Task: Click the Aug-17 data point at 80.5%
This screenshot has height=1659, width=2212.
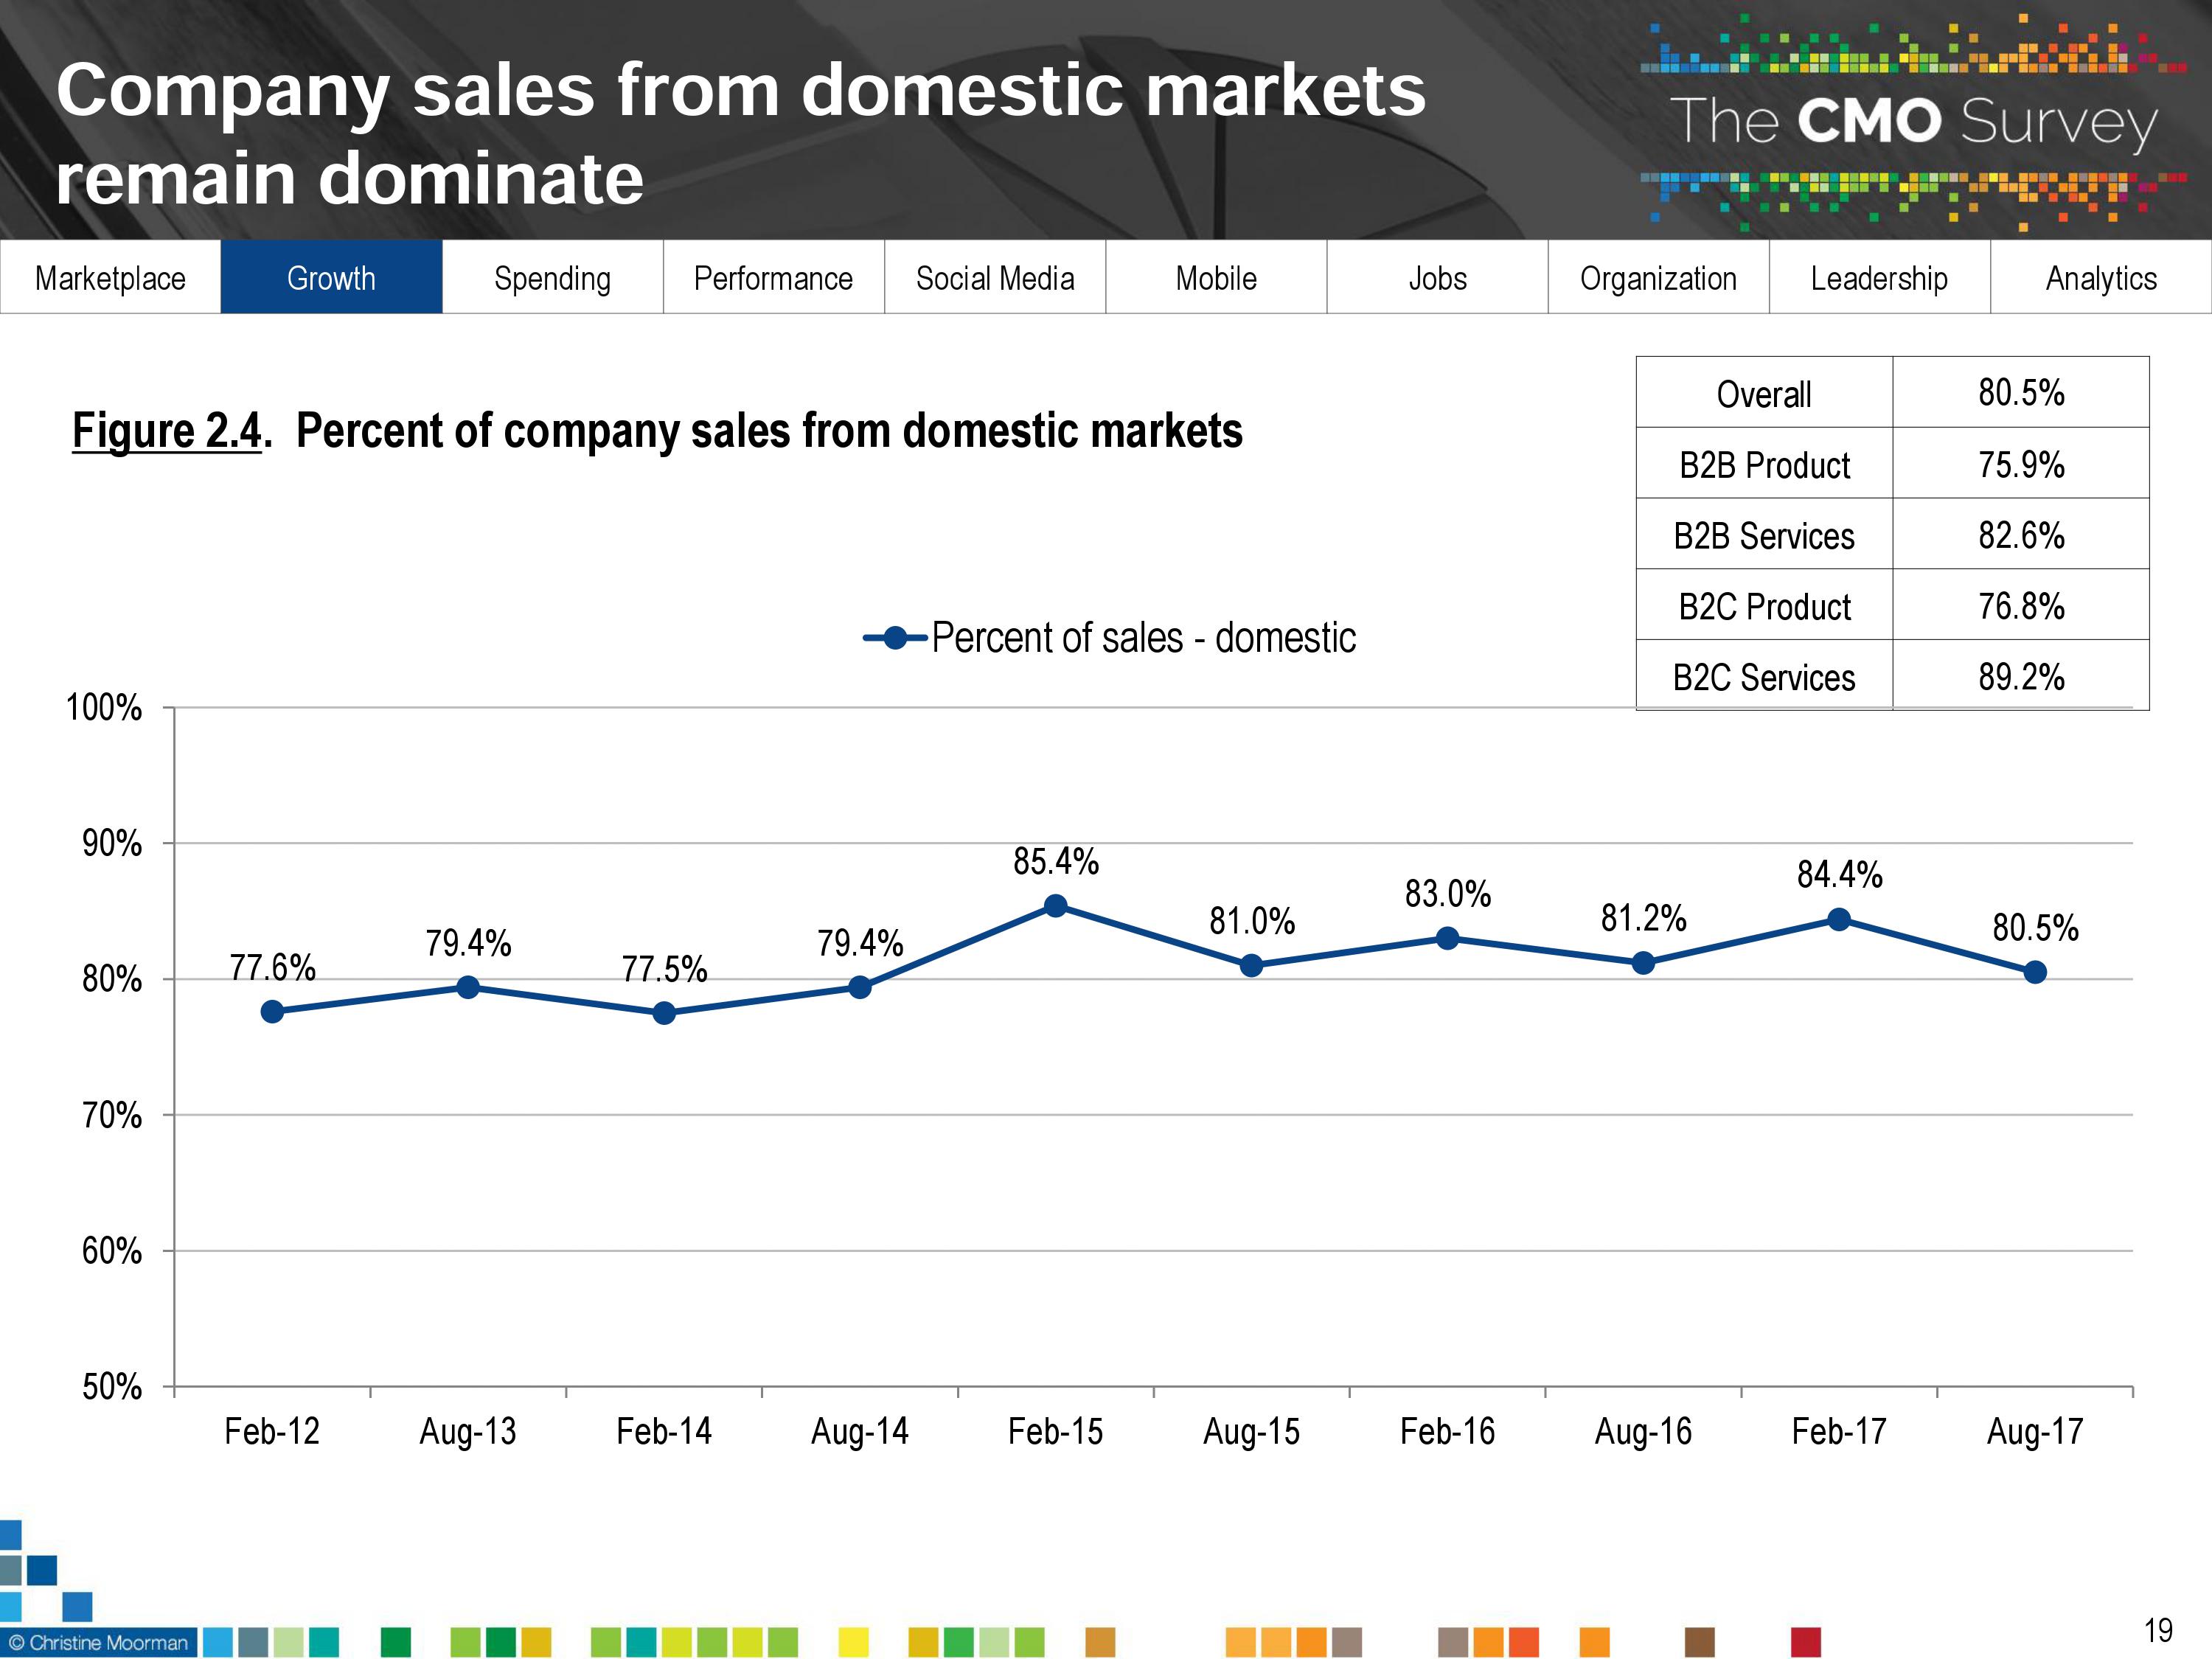Action: tap(2034, 972)
